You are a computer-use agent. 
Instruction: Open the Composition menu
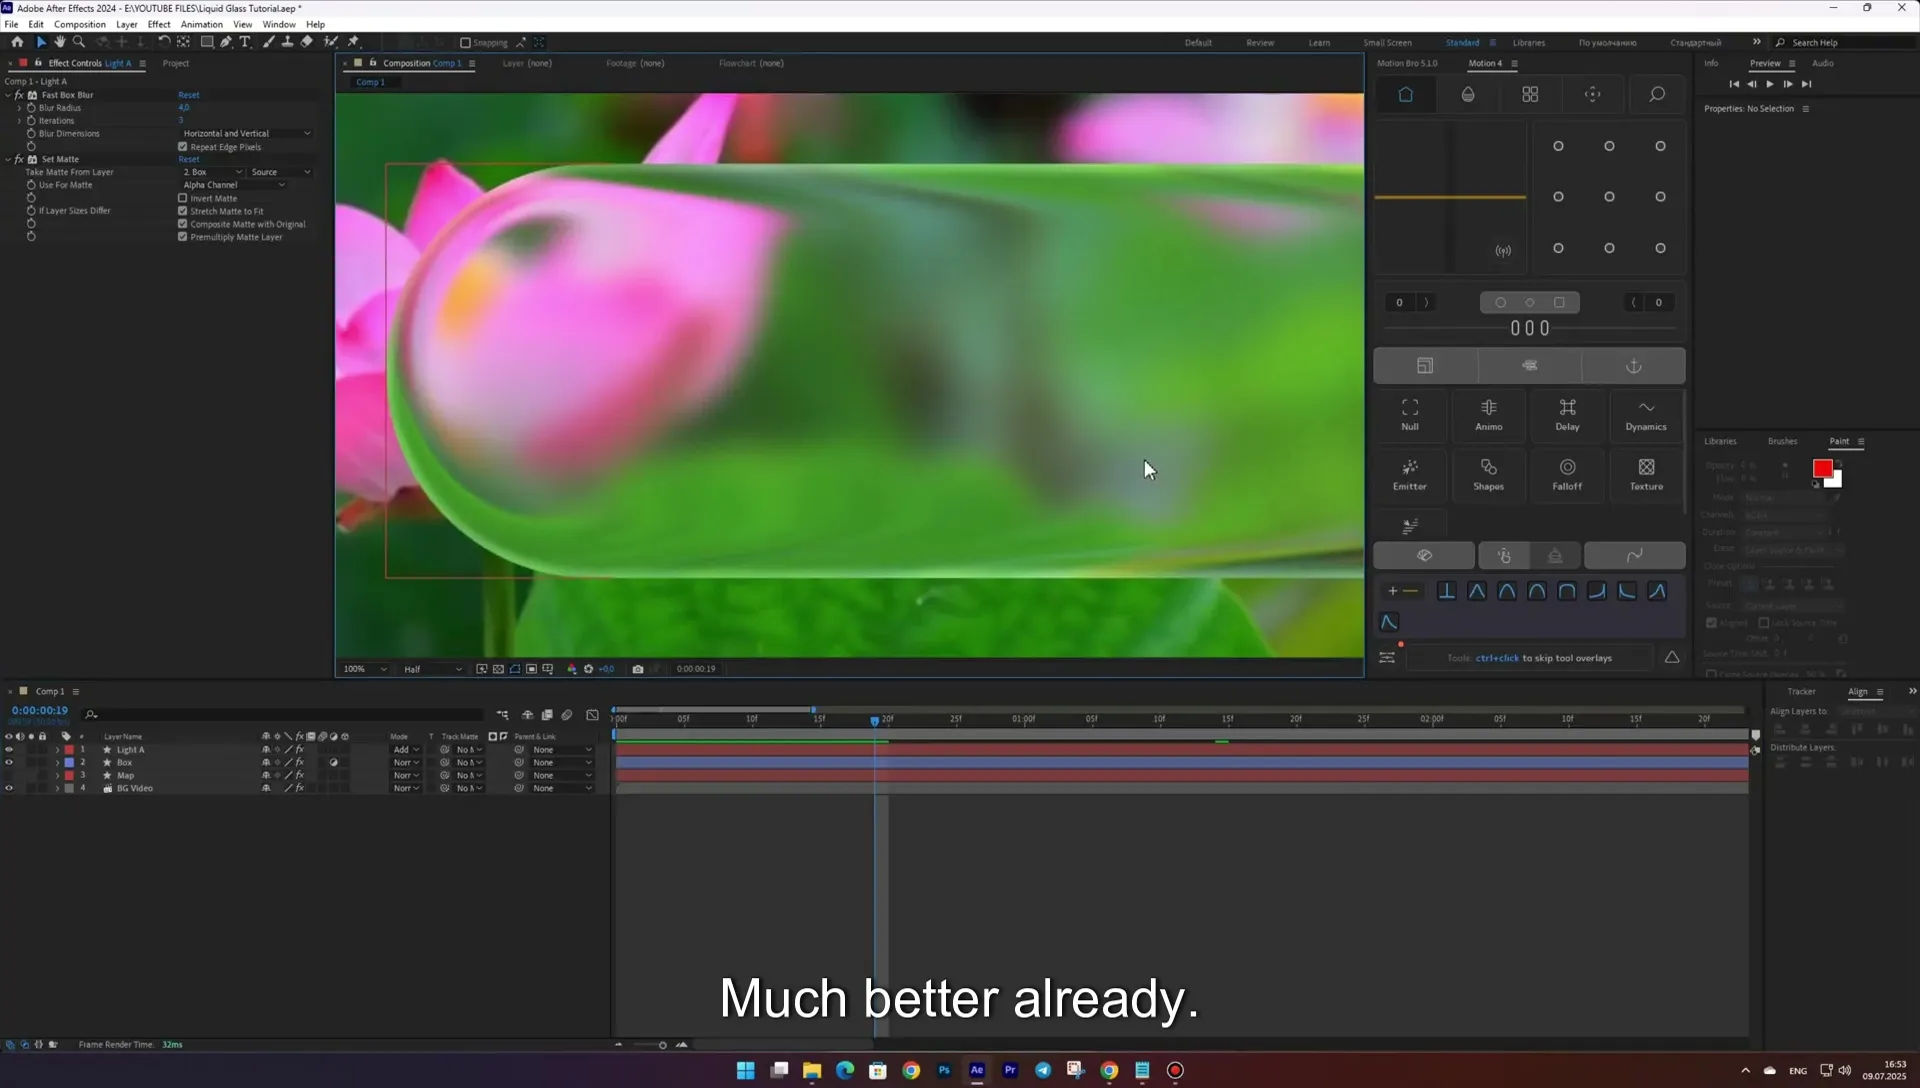pyautogui.click(x=80, y=24)
